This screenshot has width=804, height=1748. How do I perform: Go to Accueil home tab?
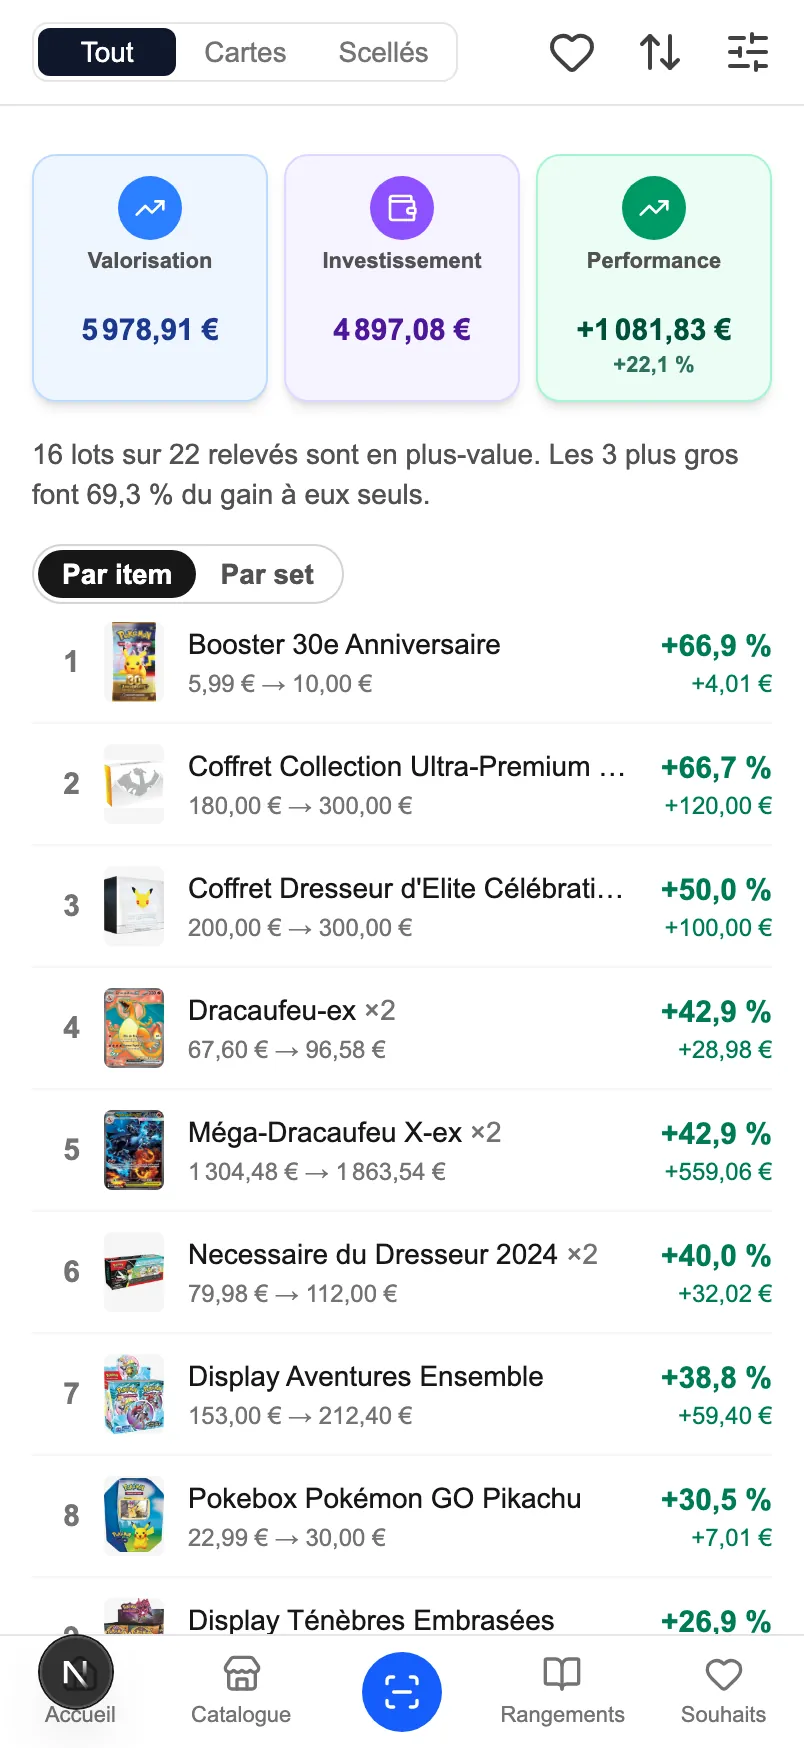tap(80, 1690)
